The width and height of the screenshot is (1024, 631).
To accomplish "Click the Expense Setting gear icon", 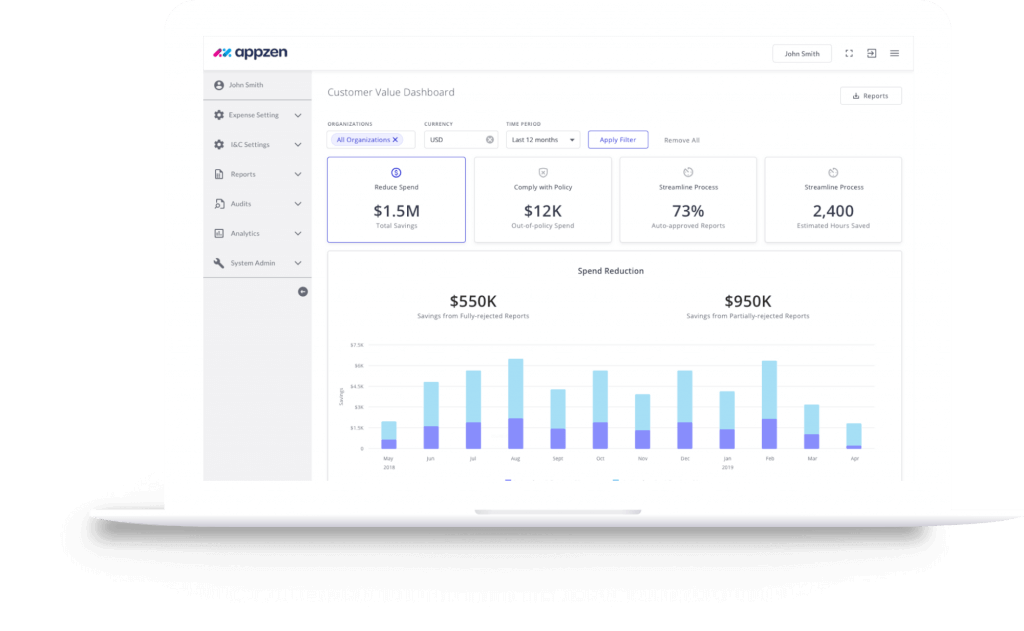I will click(x=218, y=114).
